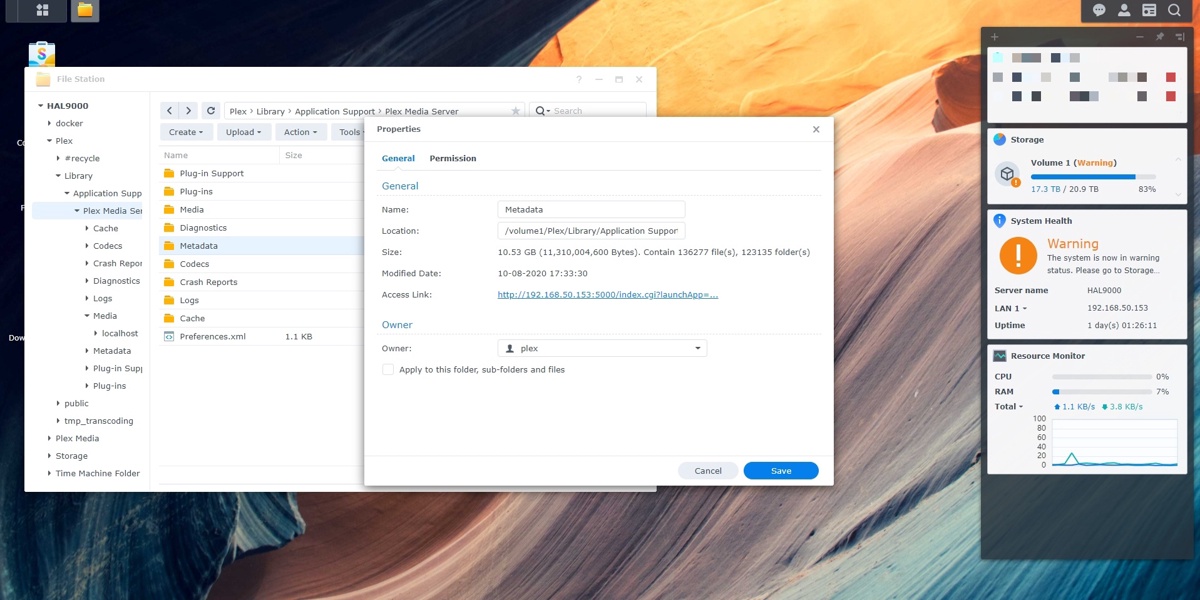Open the access link URL

(608, 295)
